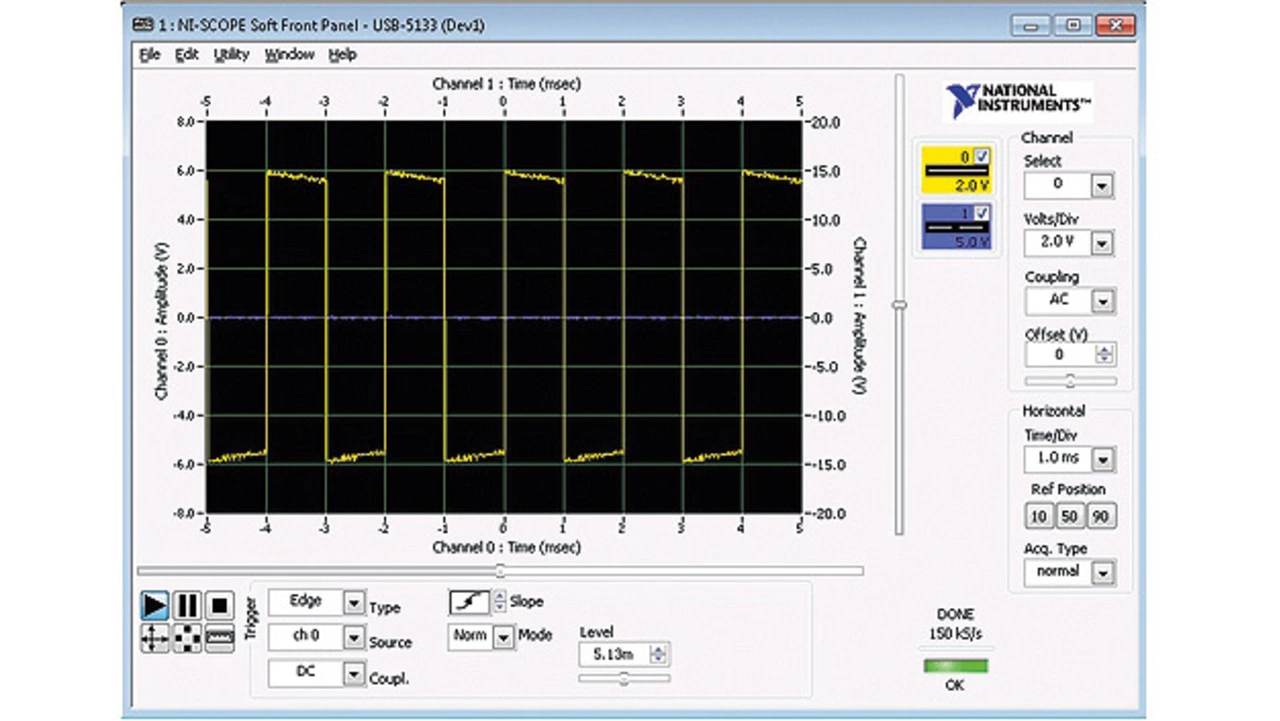1280x721 pixels.
Task: Set Ref Position to 50
Action: click(1070, 516)
